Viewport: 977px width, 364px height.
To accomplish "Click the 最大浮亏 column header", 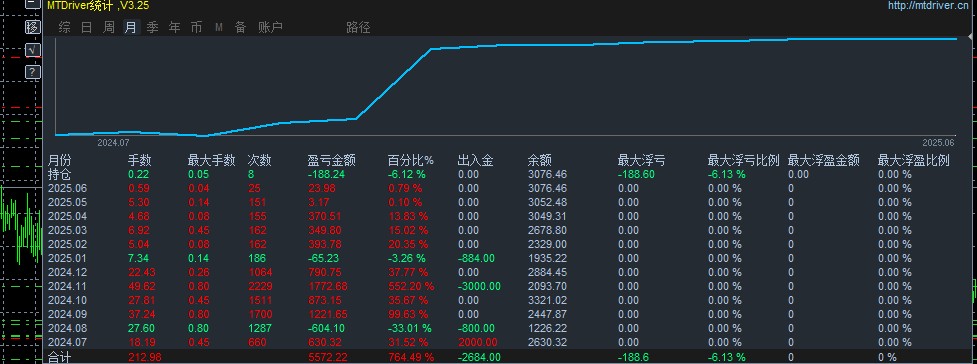I will 642,161.
